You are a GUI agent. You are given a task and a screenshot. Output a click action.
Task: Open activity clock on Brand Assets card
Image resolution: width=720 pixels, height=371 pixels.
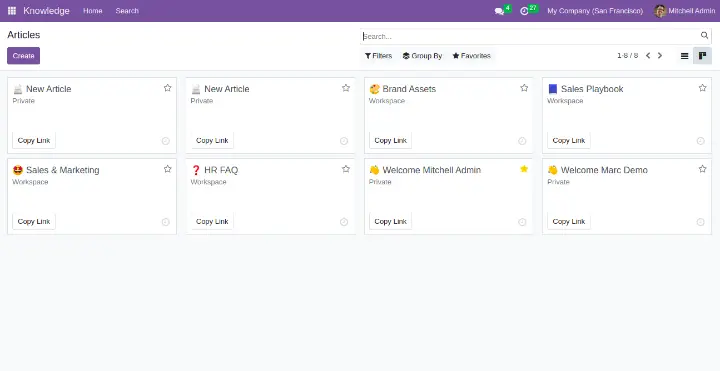click(x=522, y=141)
